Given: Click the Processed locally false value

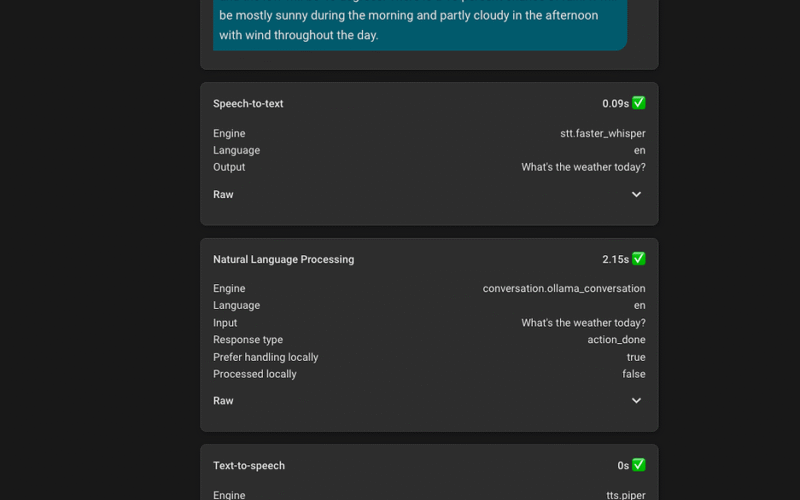Looking at the screenshot, I should pos(633,374).
